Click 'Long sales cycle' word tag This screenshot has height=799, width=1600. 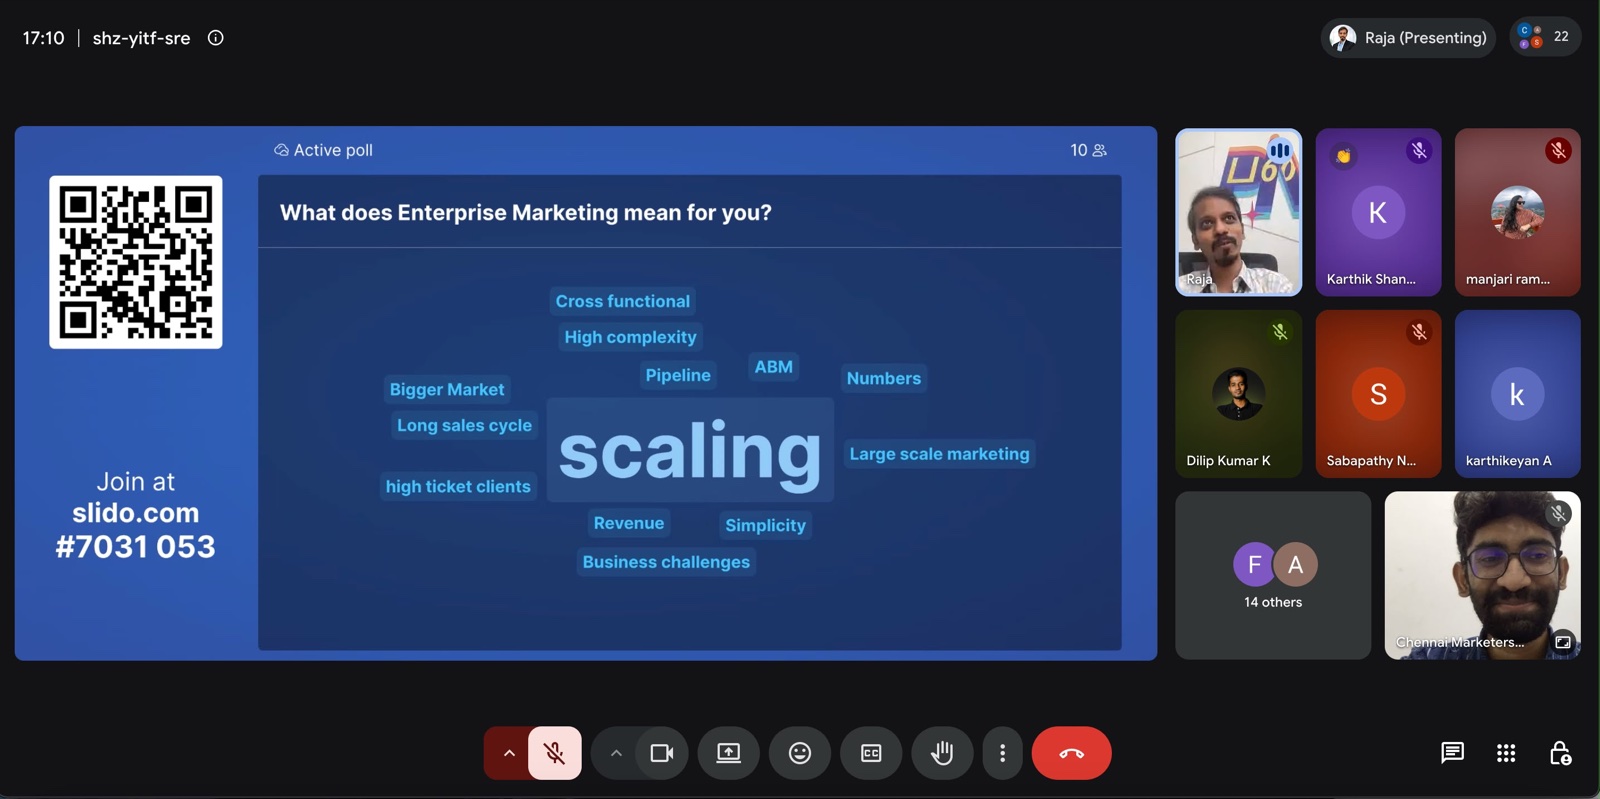click(x=464, y=425)
